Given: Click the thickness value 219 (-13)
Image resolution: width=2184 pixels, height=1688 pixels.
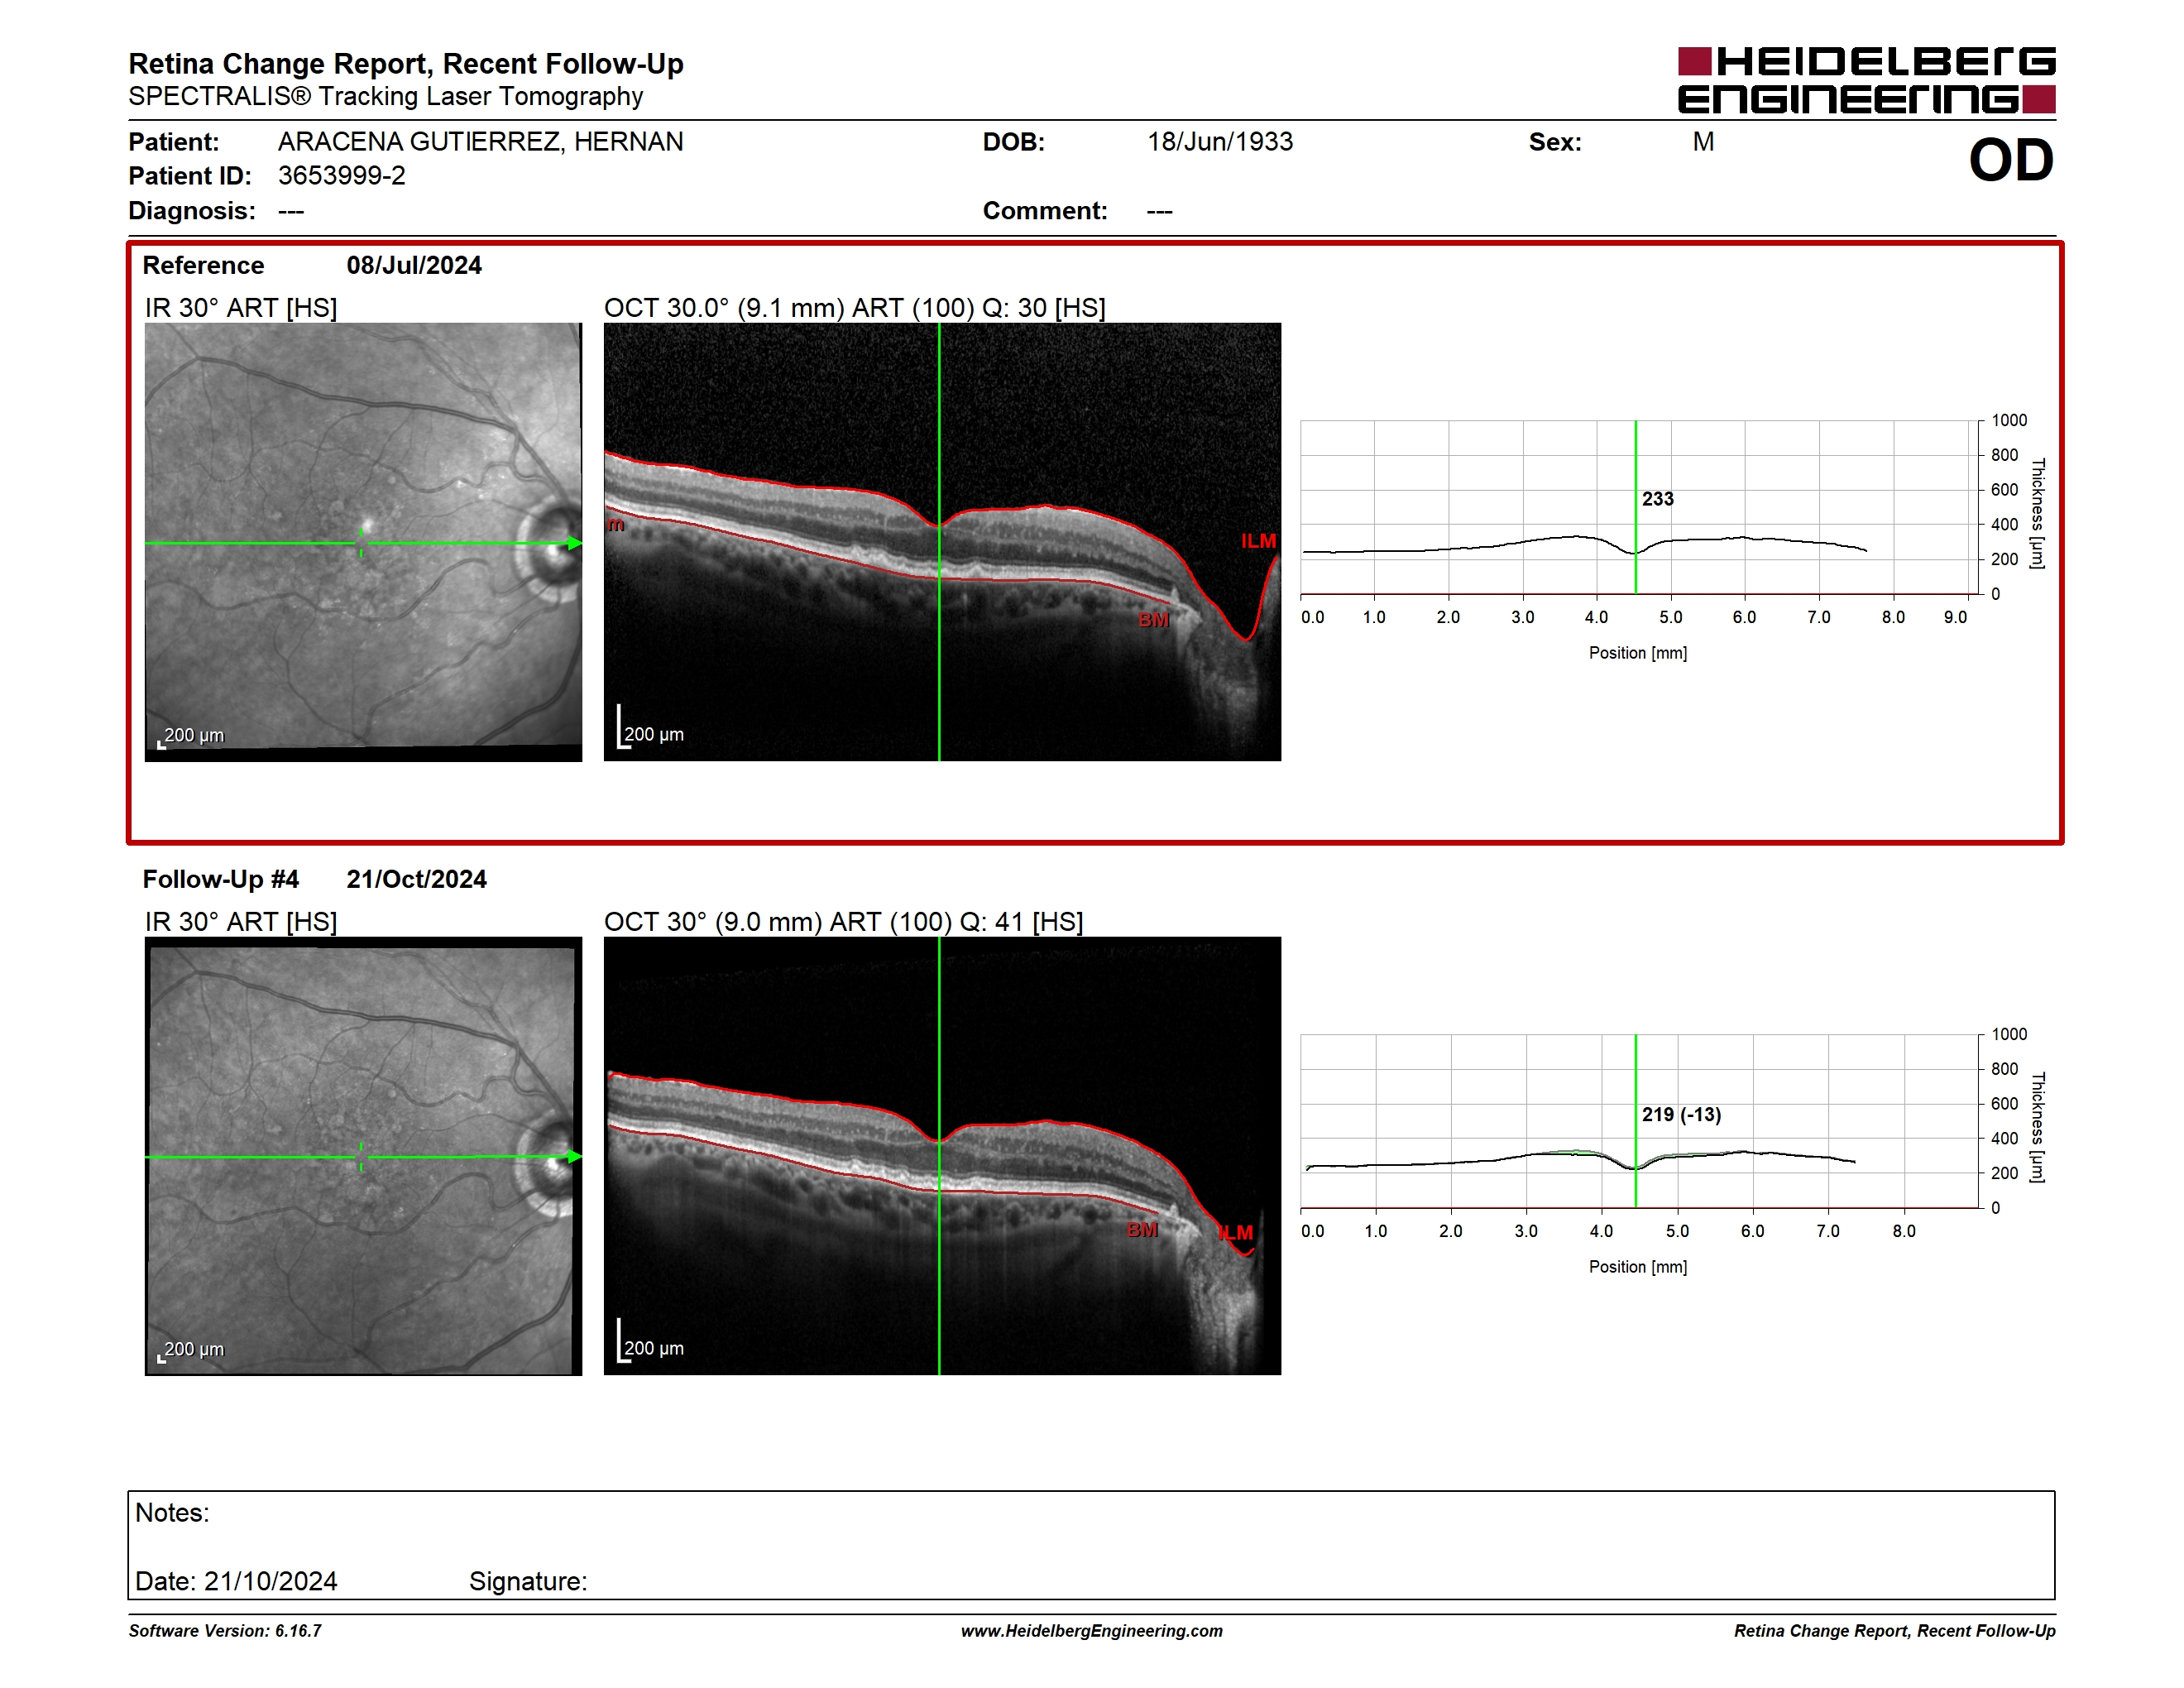Looking at the screenshot, I should (x=1681, y=1114).
